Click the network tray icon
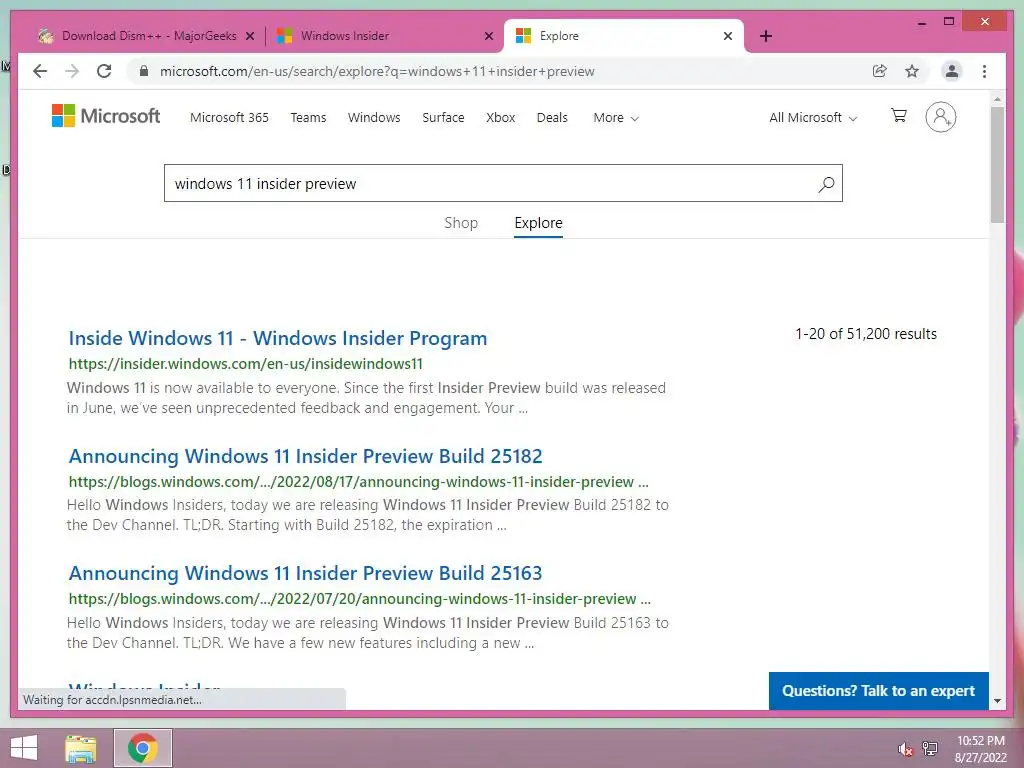Screen dimensions: 1024x768 click(930, 749)
